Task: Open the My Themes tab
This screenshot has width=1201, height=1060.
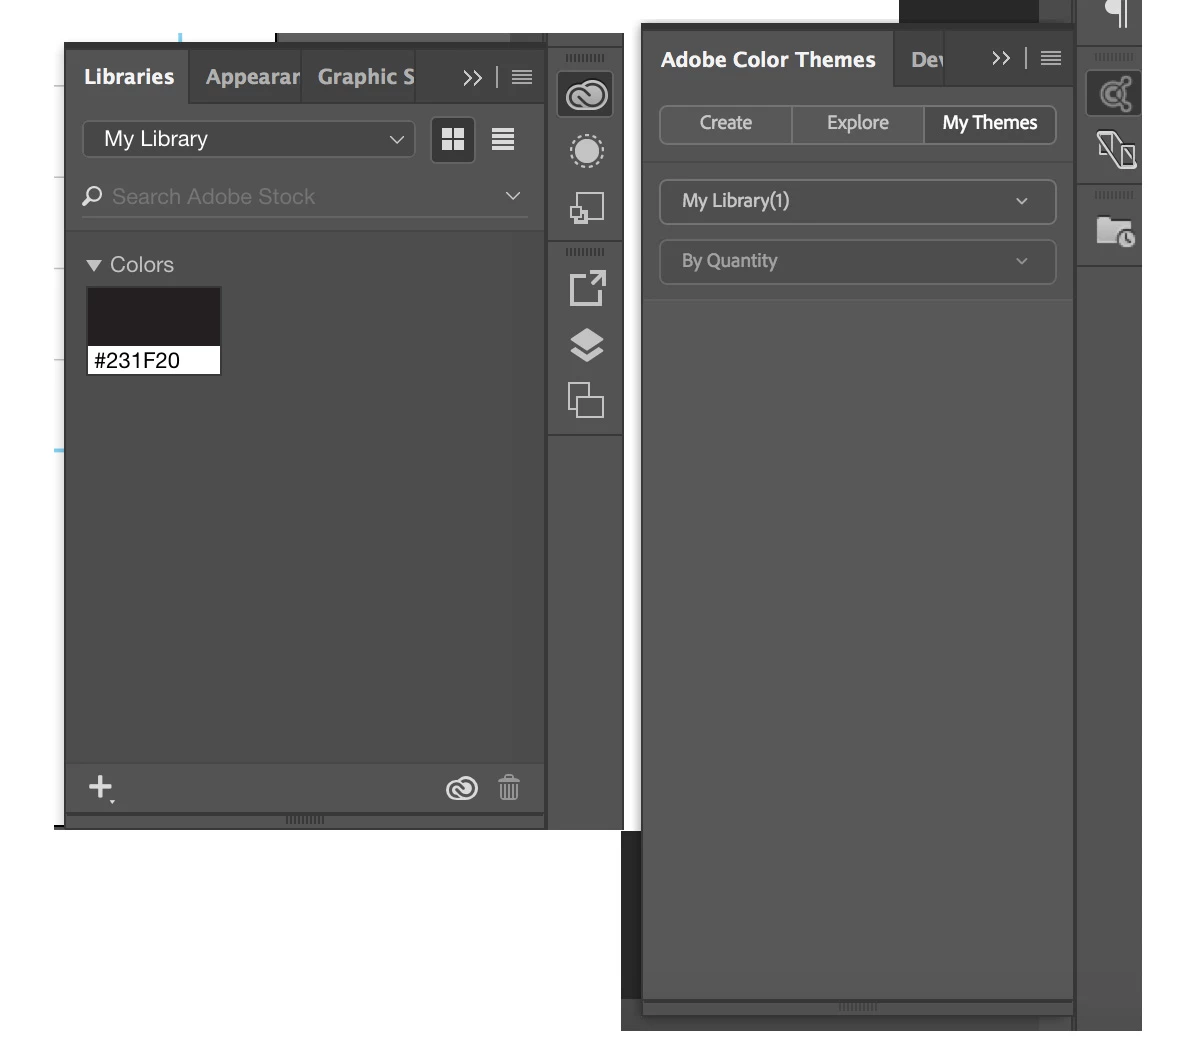Action: point(990,123)
